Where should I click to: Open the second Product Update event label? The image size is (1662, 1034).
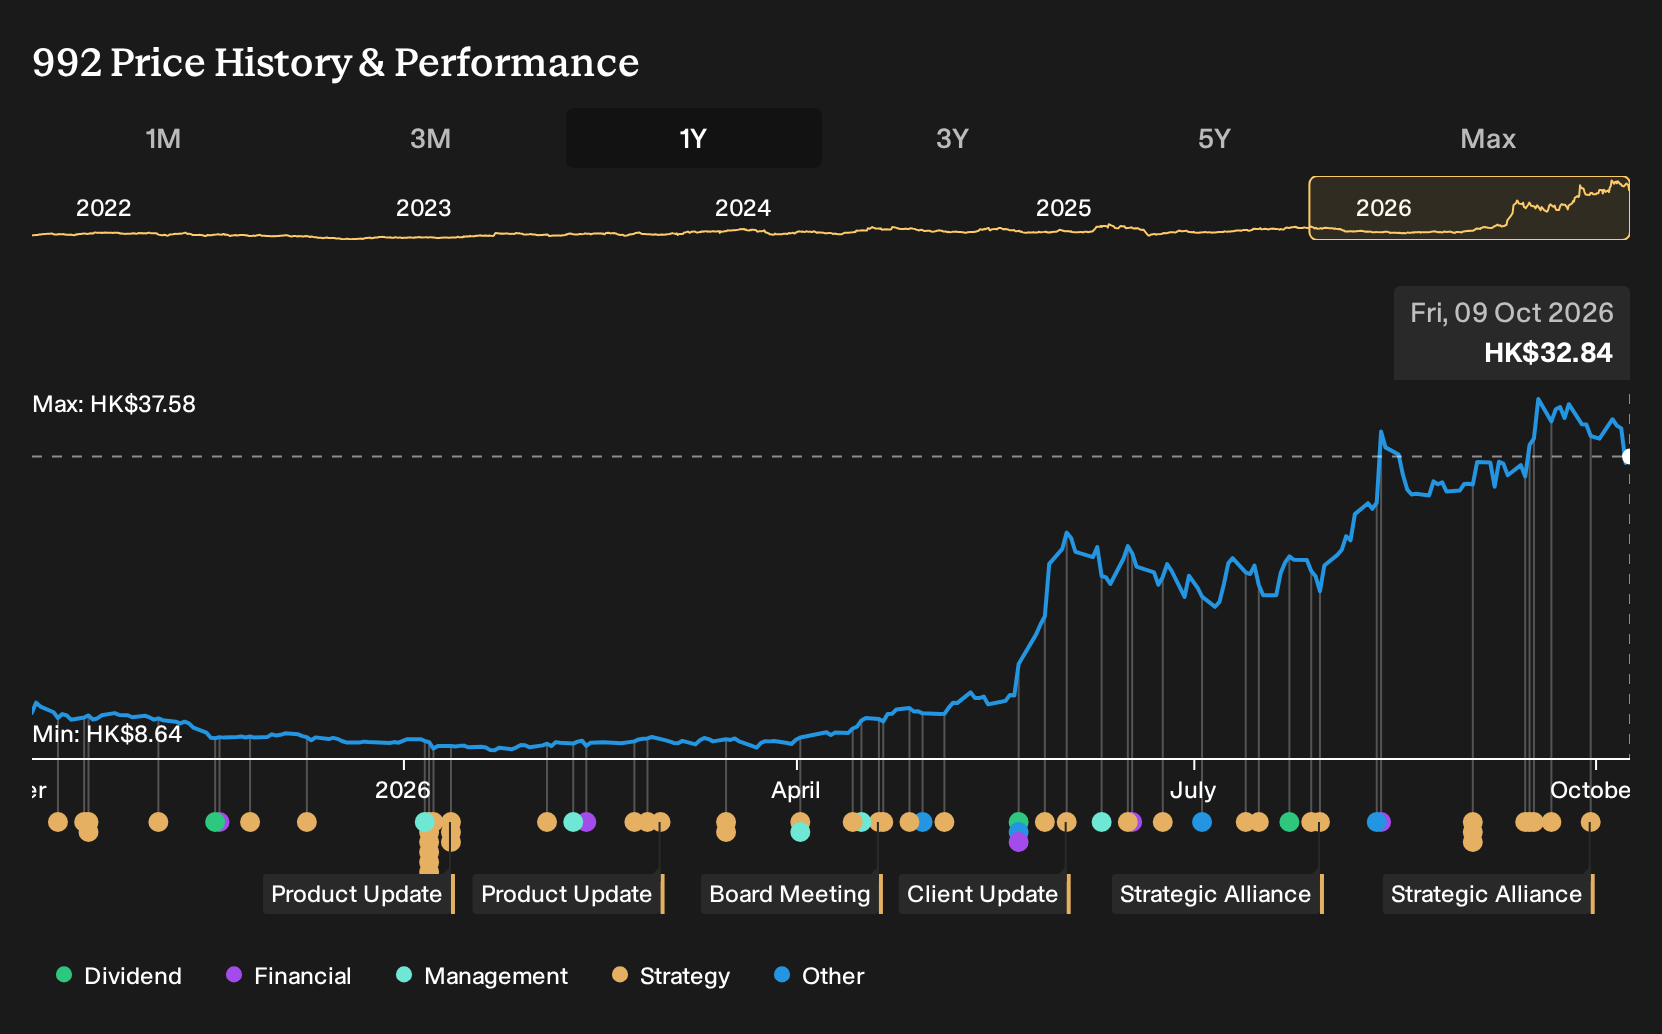coord(569,894)
